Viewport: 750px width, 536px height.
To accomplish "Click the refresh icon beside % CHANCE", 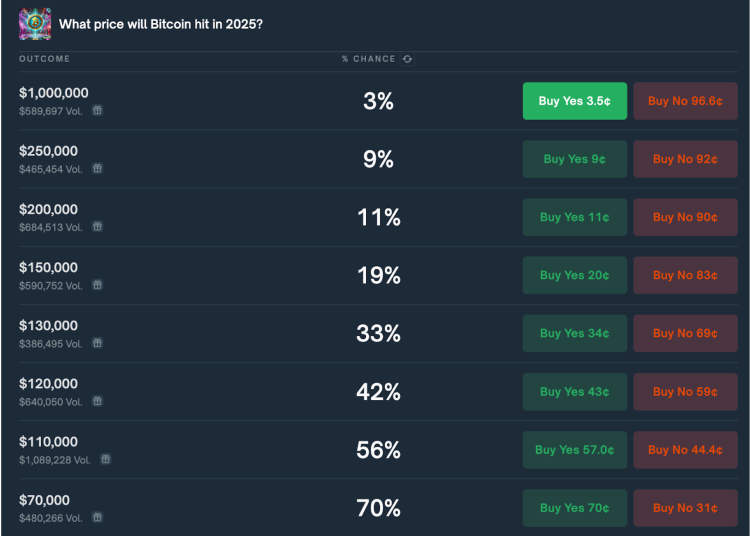I will (407, 59).
